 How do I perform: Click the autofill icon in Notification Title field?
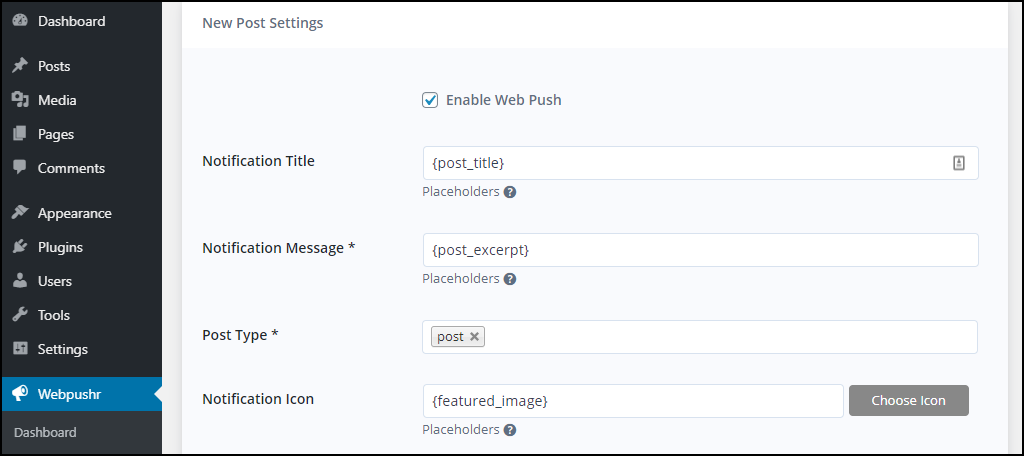tap(958, 163)
